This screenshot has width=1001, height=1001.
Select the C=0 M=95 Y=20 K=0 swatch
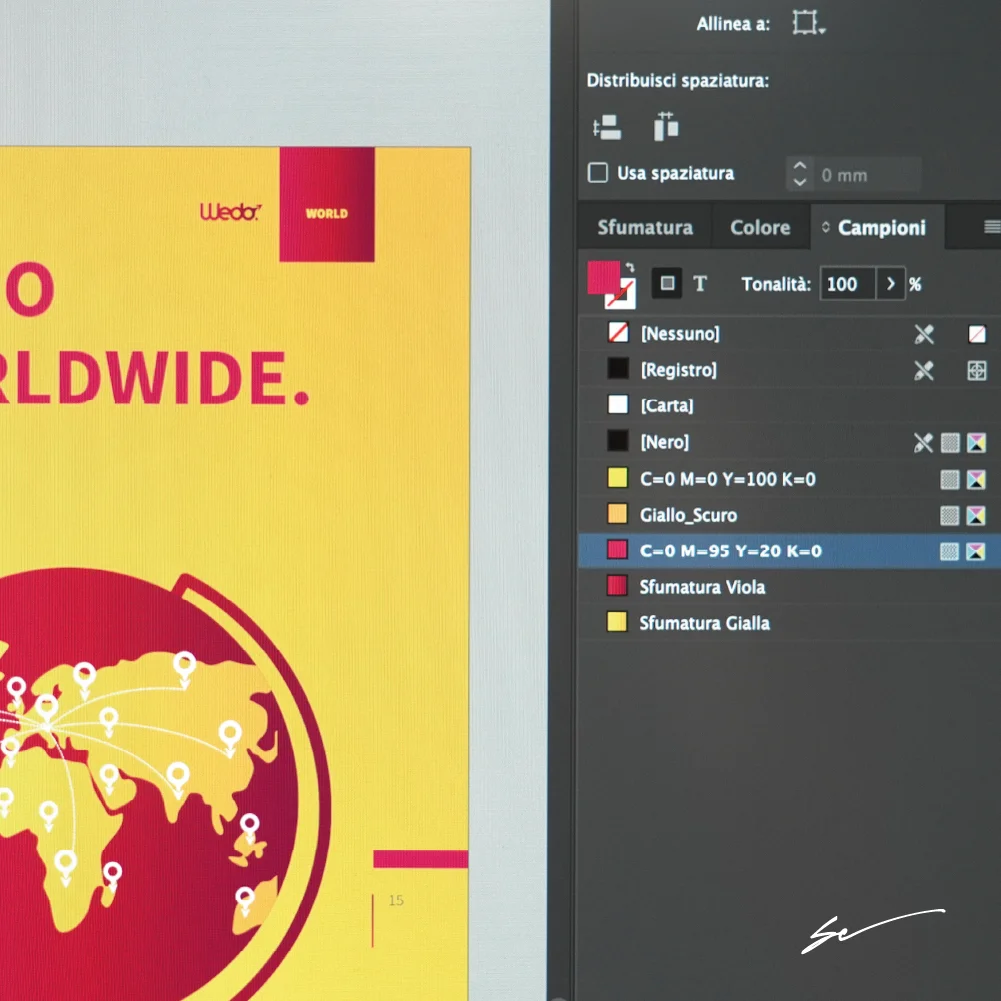789,551
